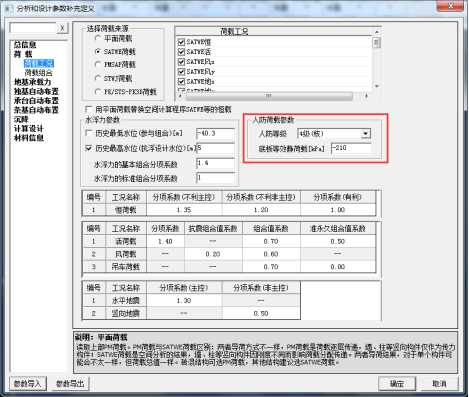Viewport: 469px width, 397px height.
Task: Open 荷载组合 tree item
Action: (x=39, y=72)
